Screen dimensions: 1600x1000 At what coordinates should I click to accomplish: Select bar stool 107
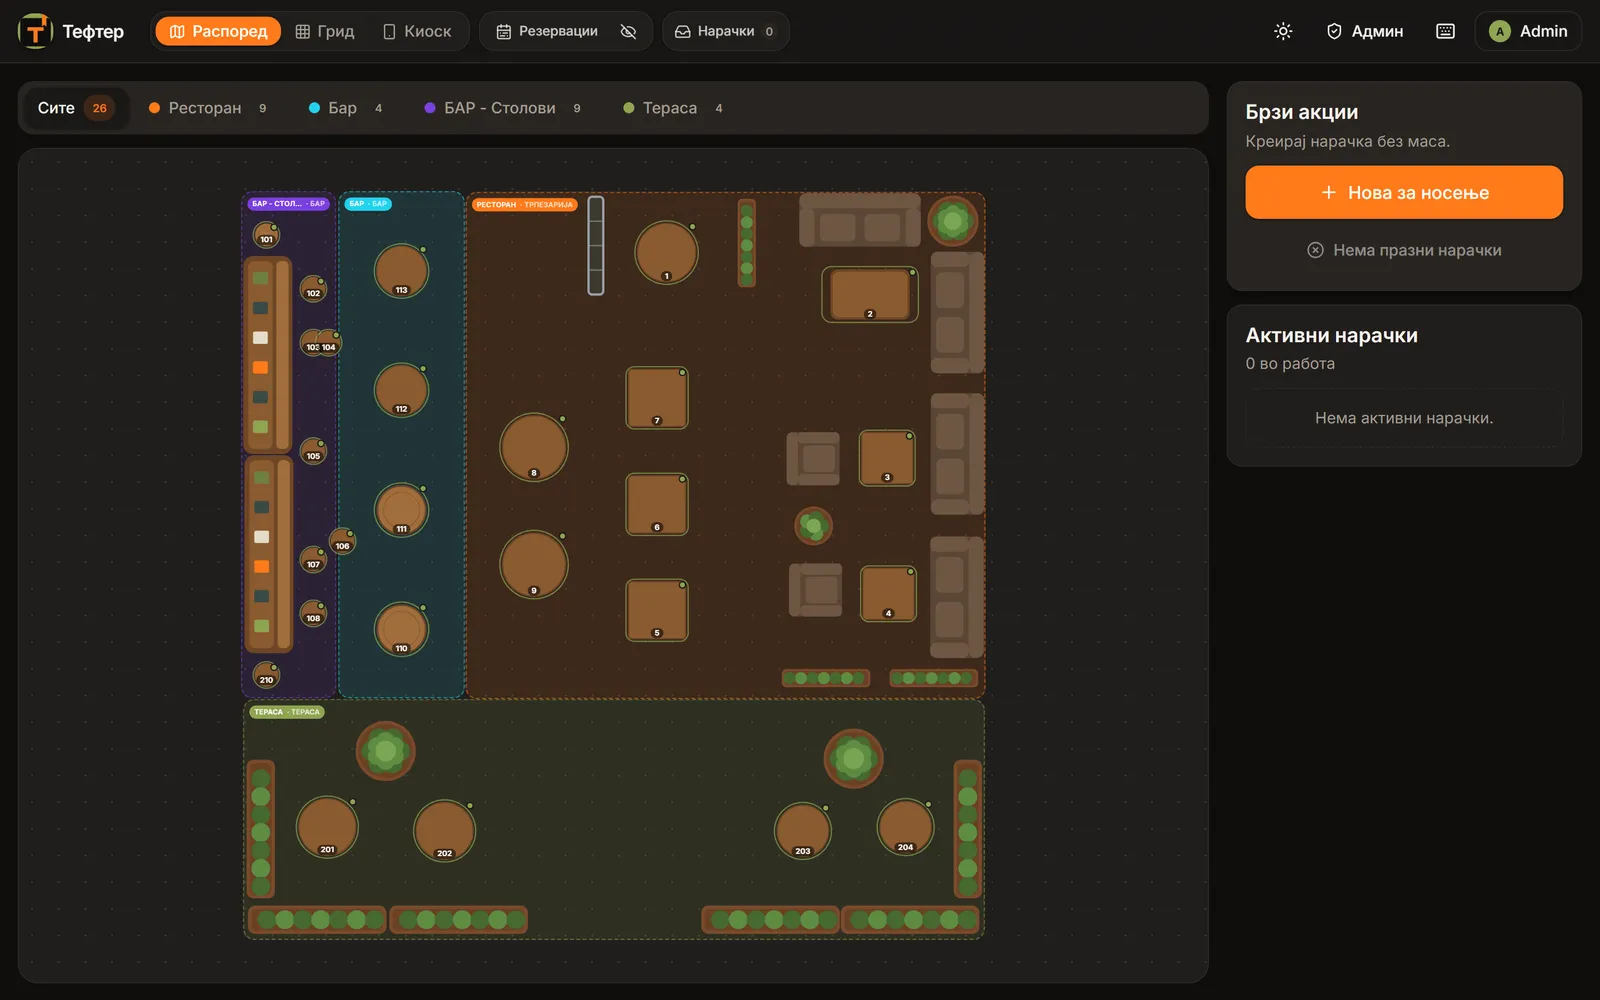pos(313,559)
